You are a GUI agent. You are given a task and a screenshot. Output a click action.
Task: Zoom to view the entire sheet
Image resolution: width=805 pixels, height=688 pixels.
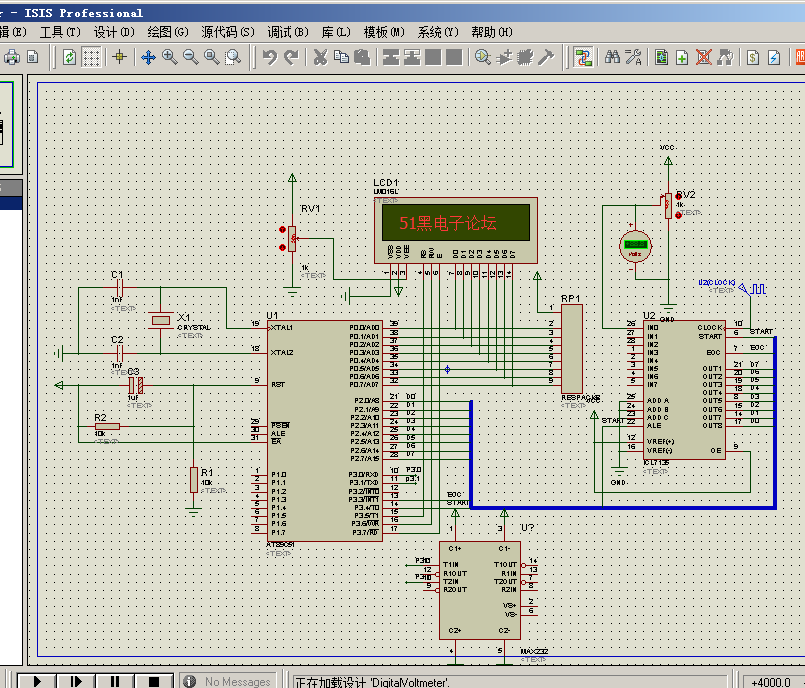(212, 57)
